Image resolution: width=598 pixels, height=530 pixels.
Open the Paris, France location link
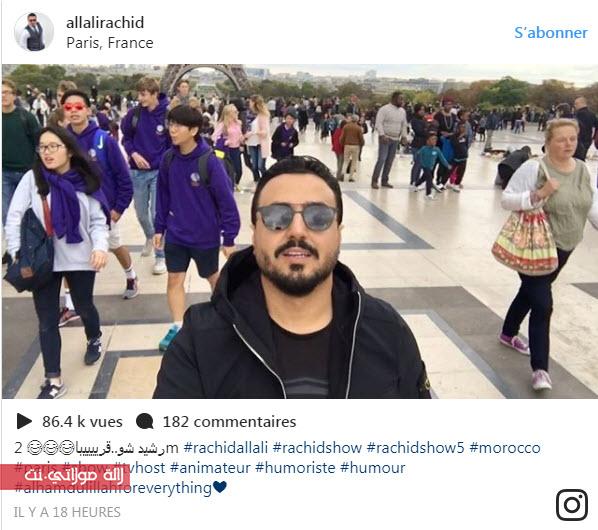point(110,43)
